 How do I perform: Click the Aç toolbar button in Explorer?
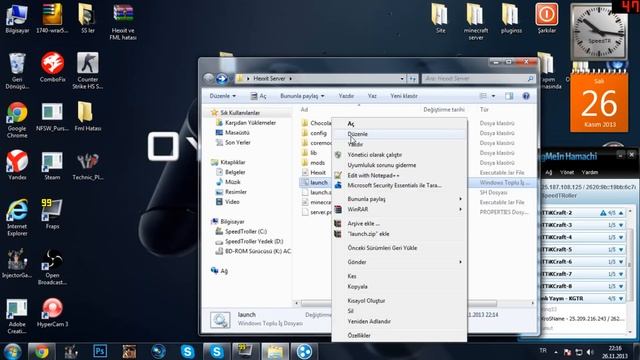coord(258,96)
